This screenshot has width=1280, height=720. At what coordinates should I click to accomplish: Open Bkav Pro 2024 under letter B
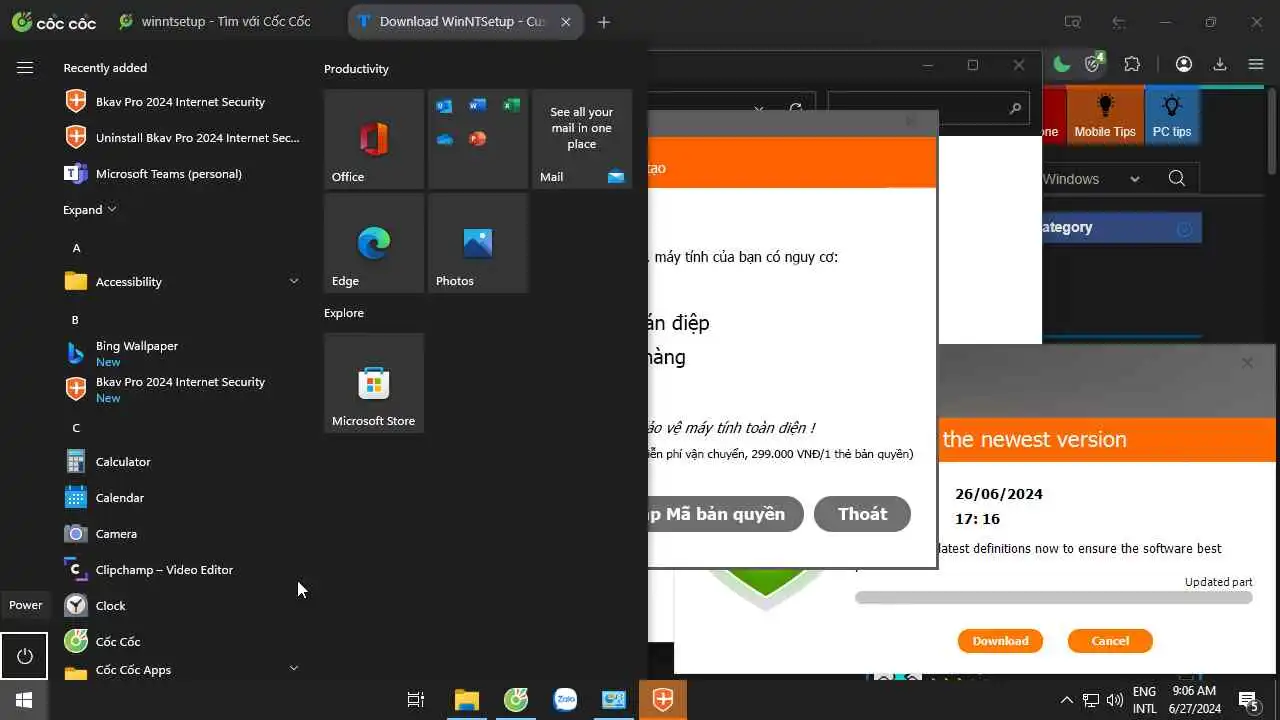180,390
